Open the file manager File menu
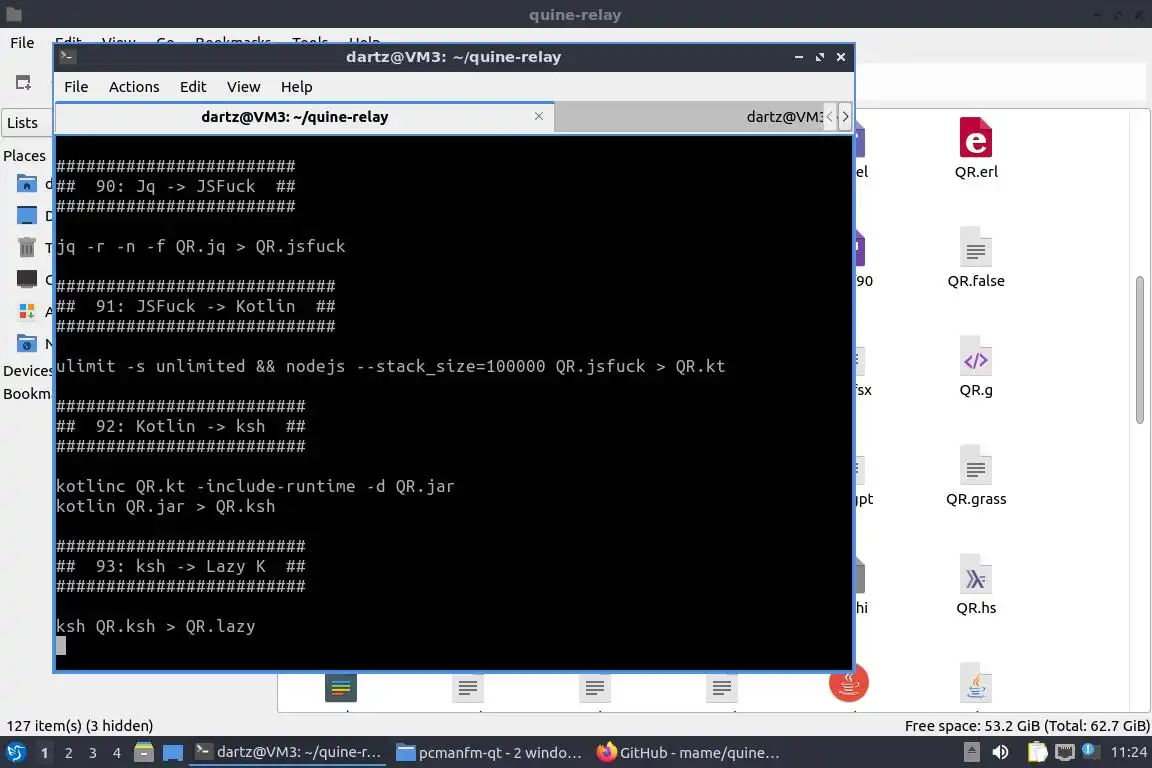The width and height of the screenshot is (1152, 768). [x=22, y=43]
